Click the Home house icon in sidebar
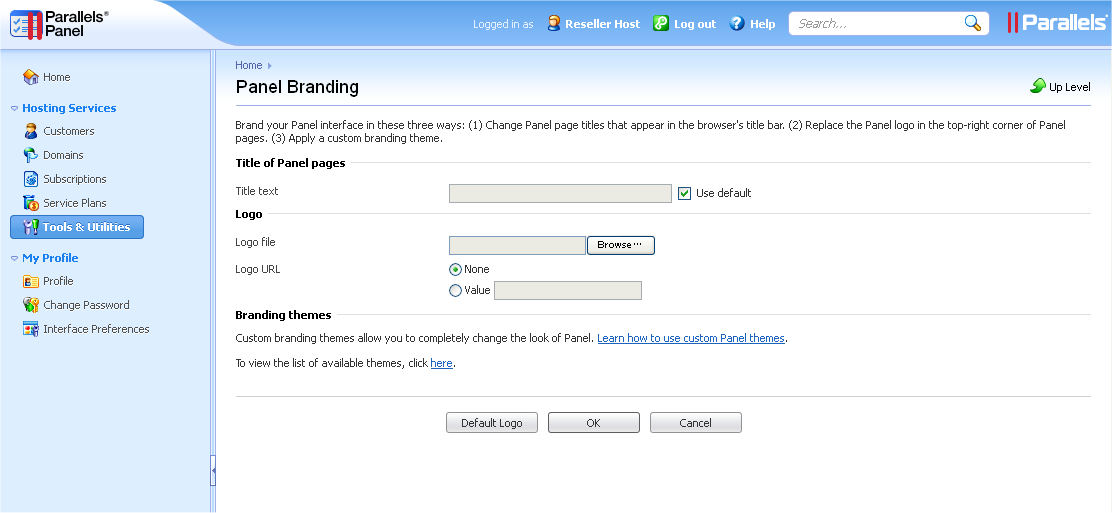Viewport: 1112px width, 513px height. (x=30, y=77)
